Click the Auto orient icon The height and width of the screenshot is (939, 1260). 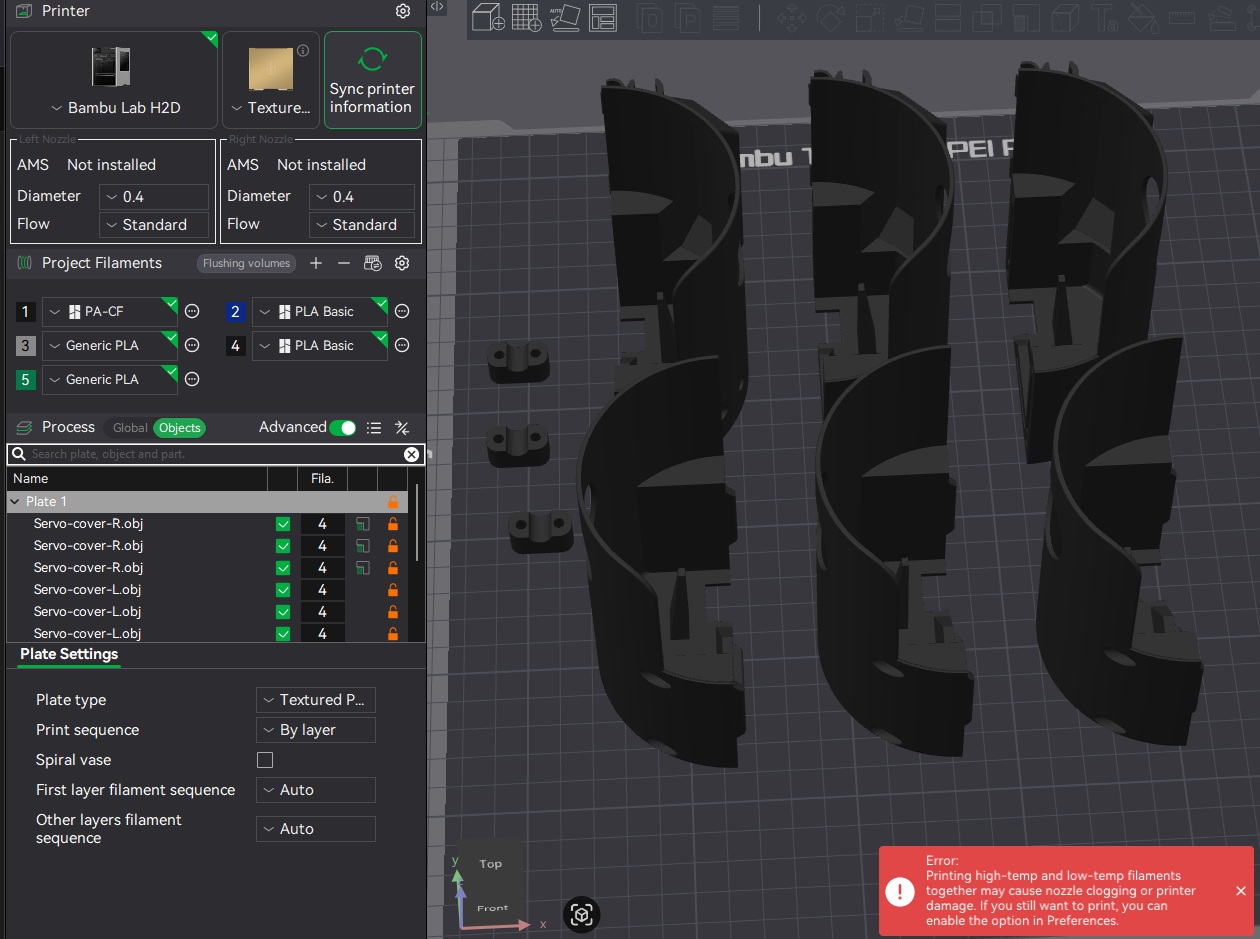point(564,17)
